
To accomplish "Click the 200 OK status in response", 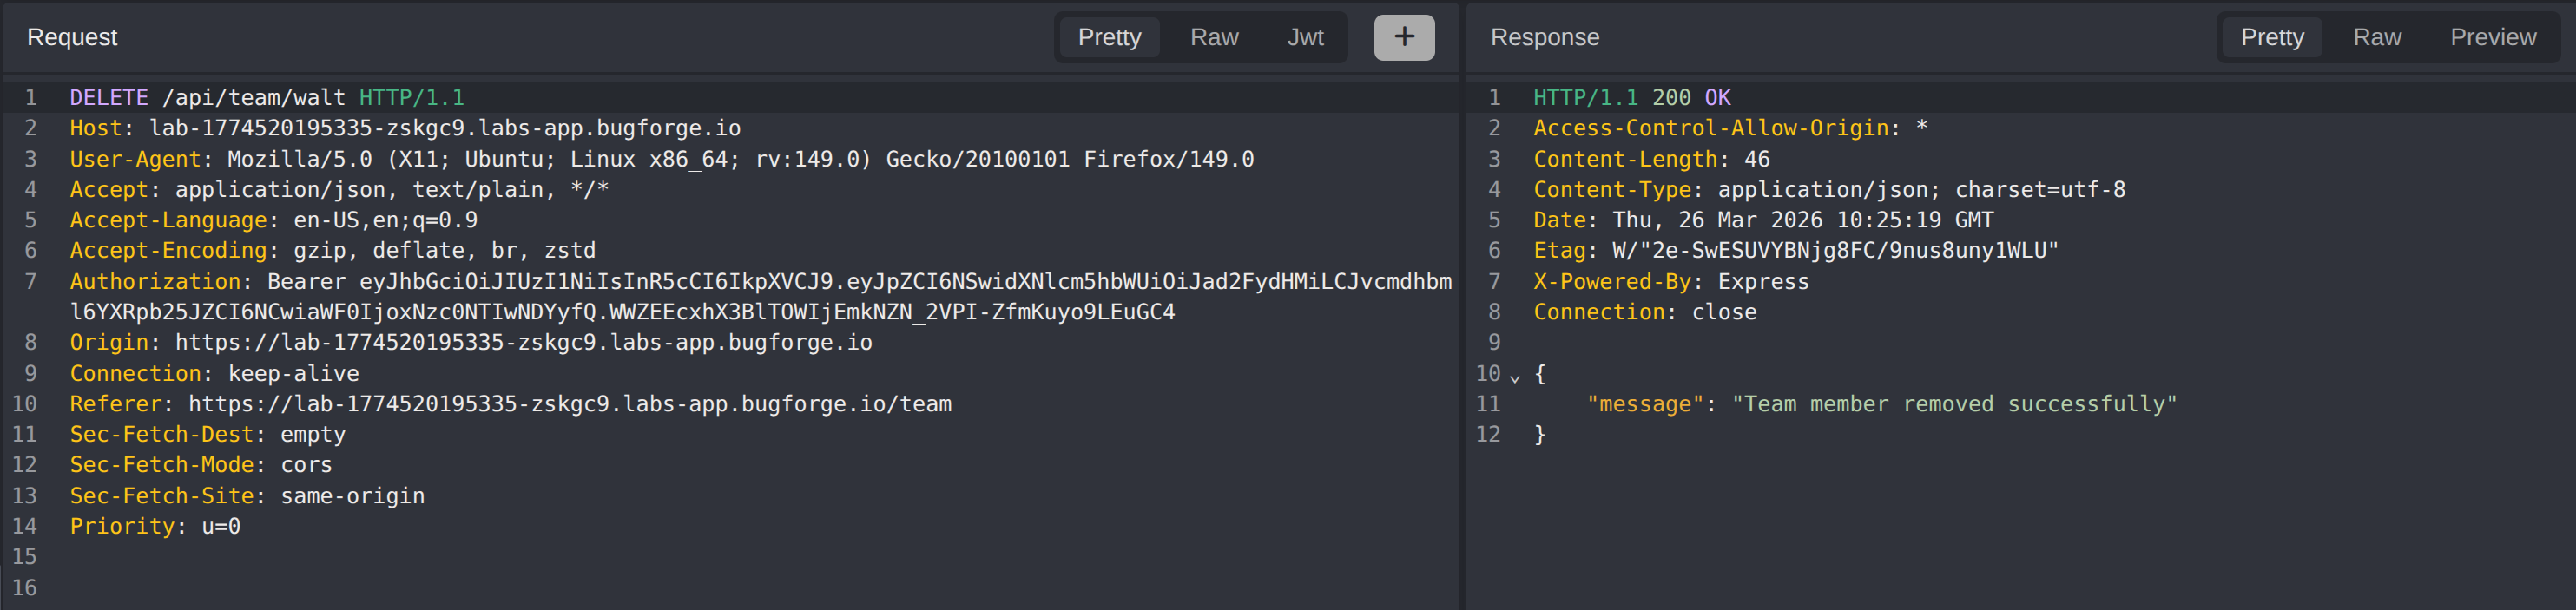I will coord(1690,98).
